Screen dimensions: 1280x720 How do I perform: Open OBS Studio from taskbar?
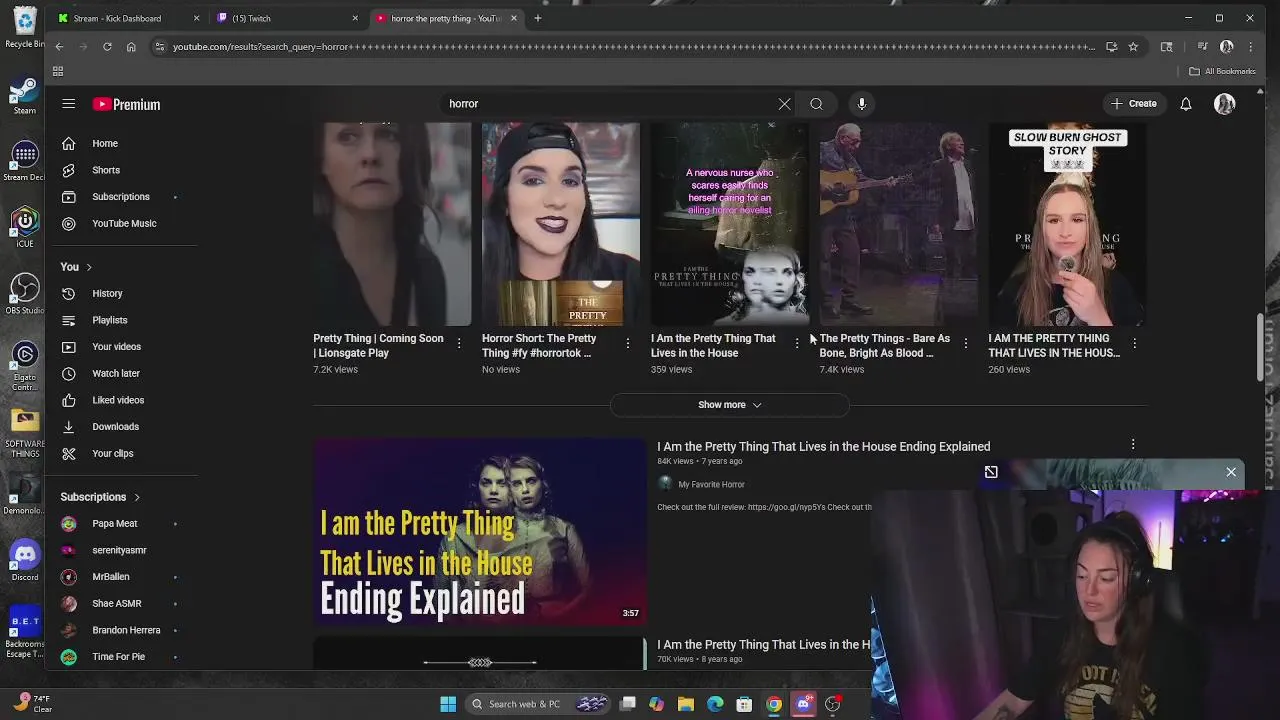[832, 704]
